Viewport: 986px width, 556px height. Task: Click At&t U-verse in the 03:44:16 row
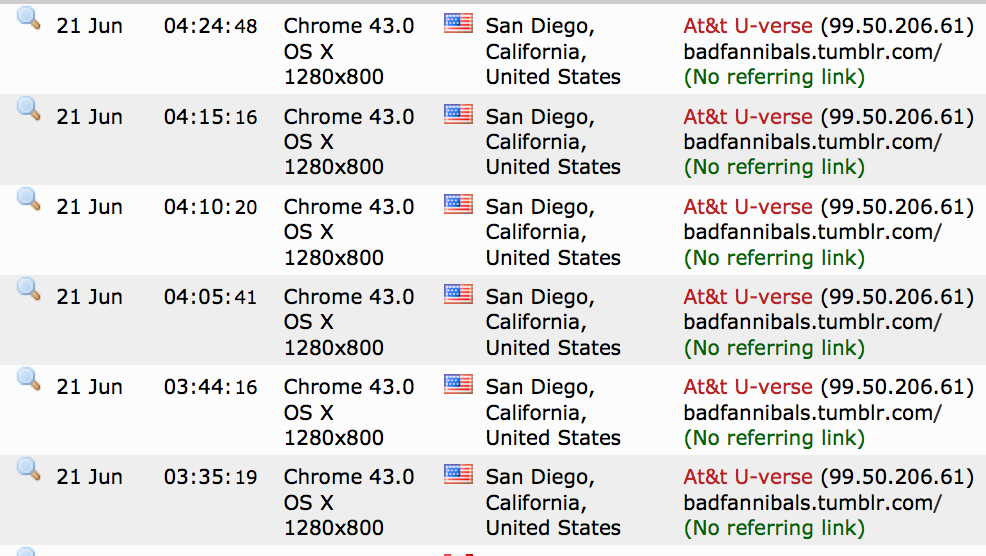coord(748,386)
